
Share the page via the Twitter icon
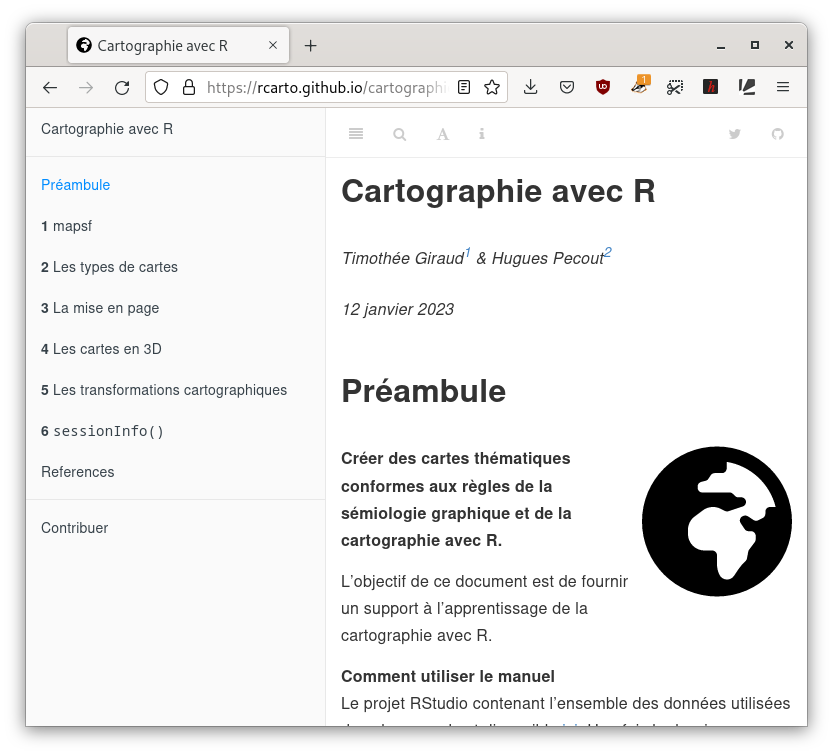coord(735,134)
